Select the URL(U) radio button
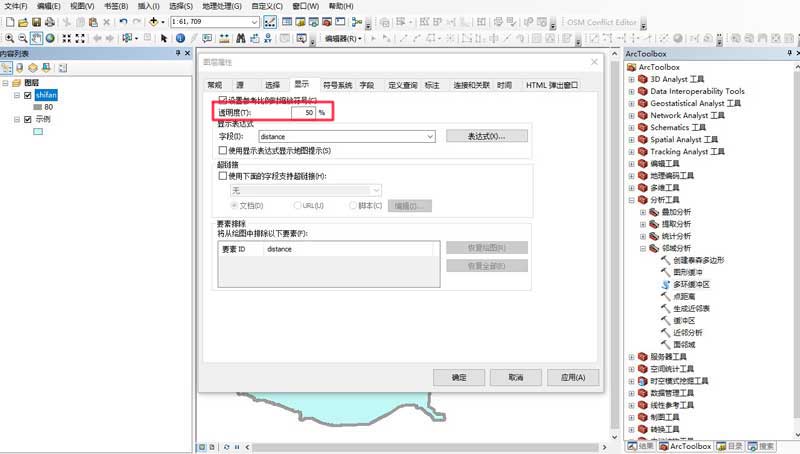The height and width of the screenshot is (454, 800). (x=297, y=206)
